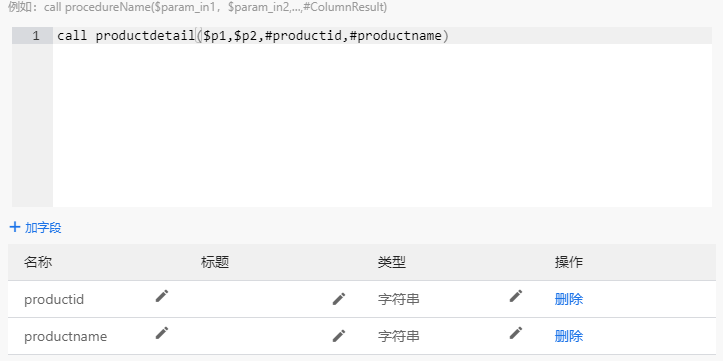This screenshot has width=723, height=361.
Task: Delete the productid field row
Action: click(x=569, y=300)
